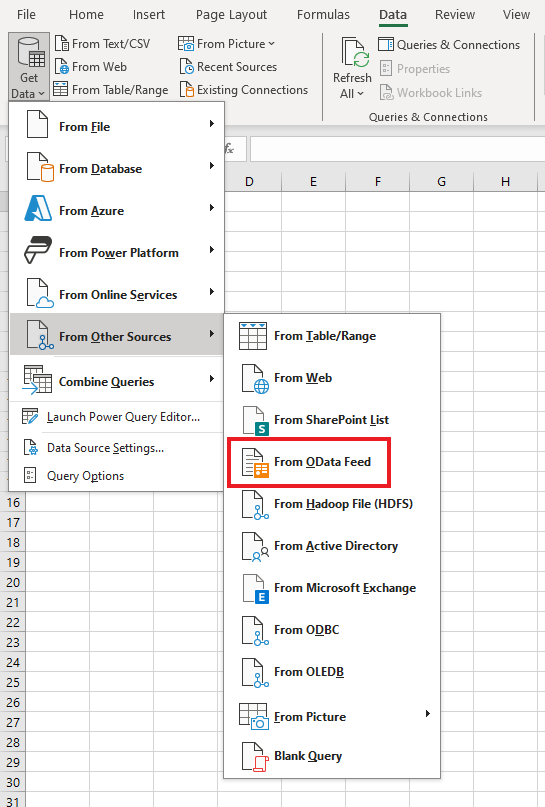Click the Data Source Settings gear icon
The width and height of the screenshot is (545, 807).
tap(31, 447)
